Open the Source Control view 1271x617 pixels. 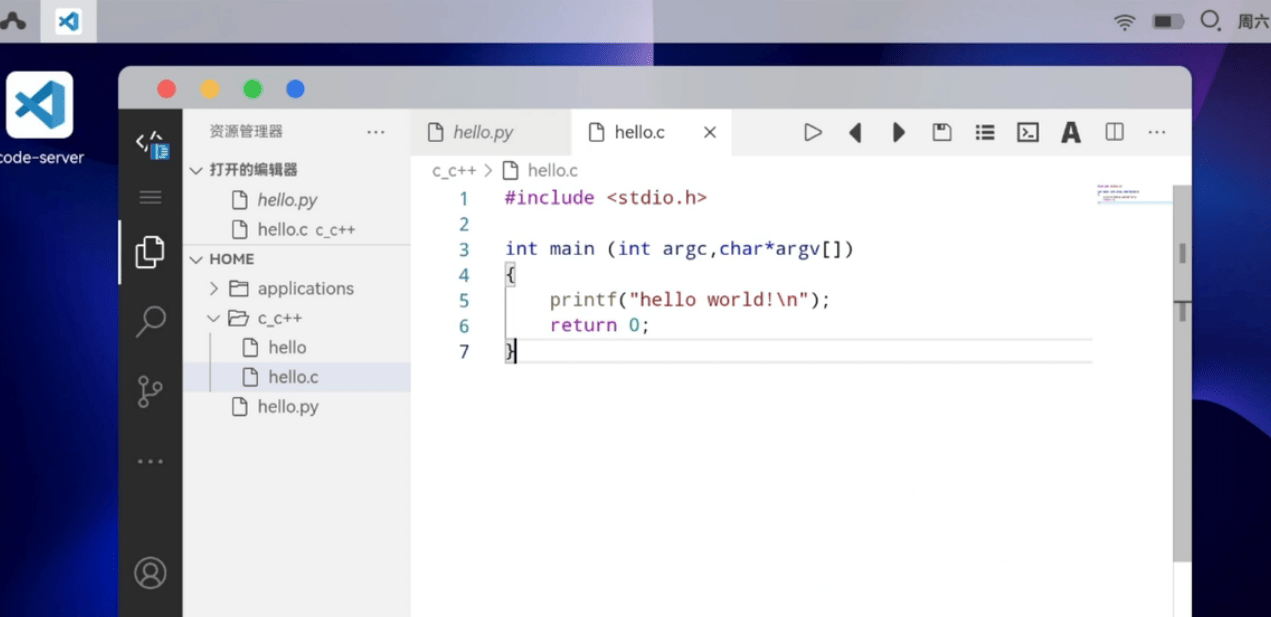coord(150,392)
